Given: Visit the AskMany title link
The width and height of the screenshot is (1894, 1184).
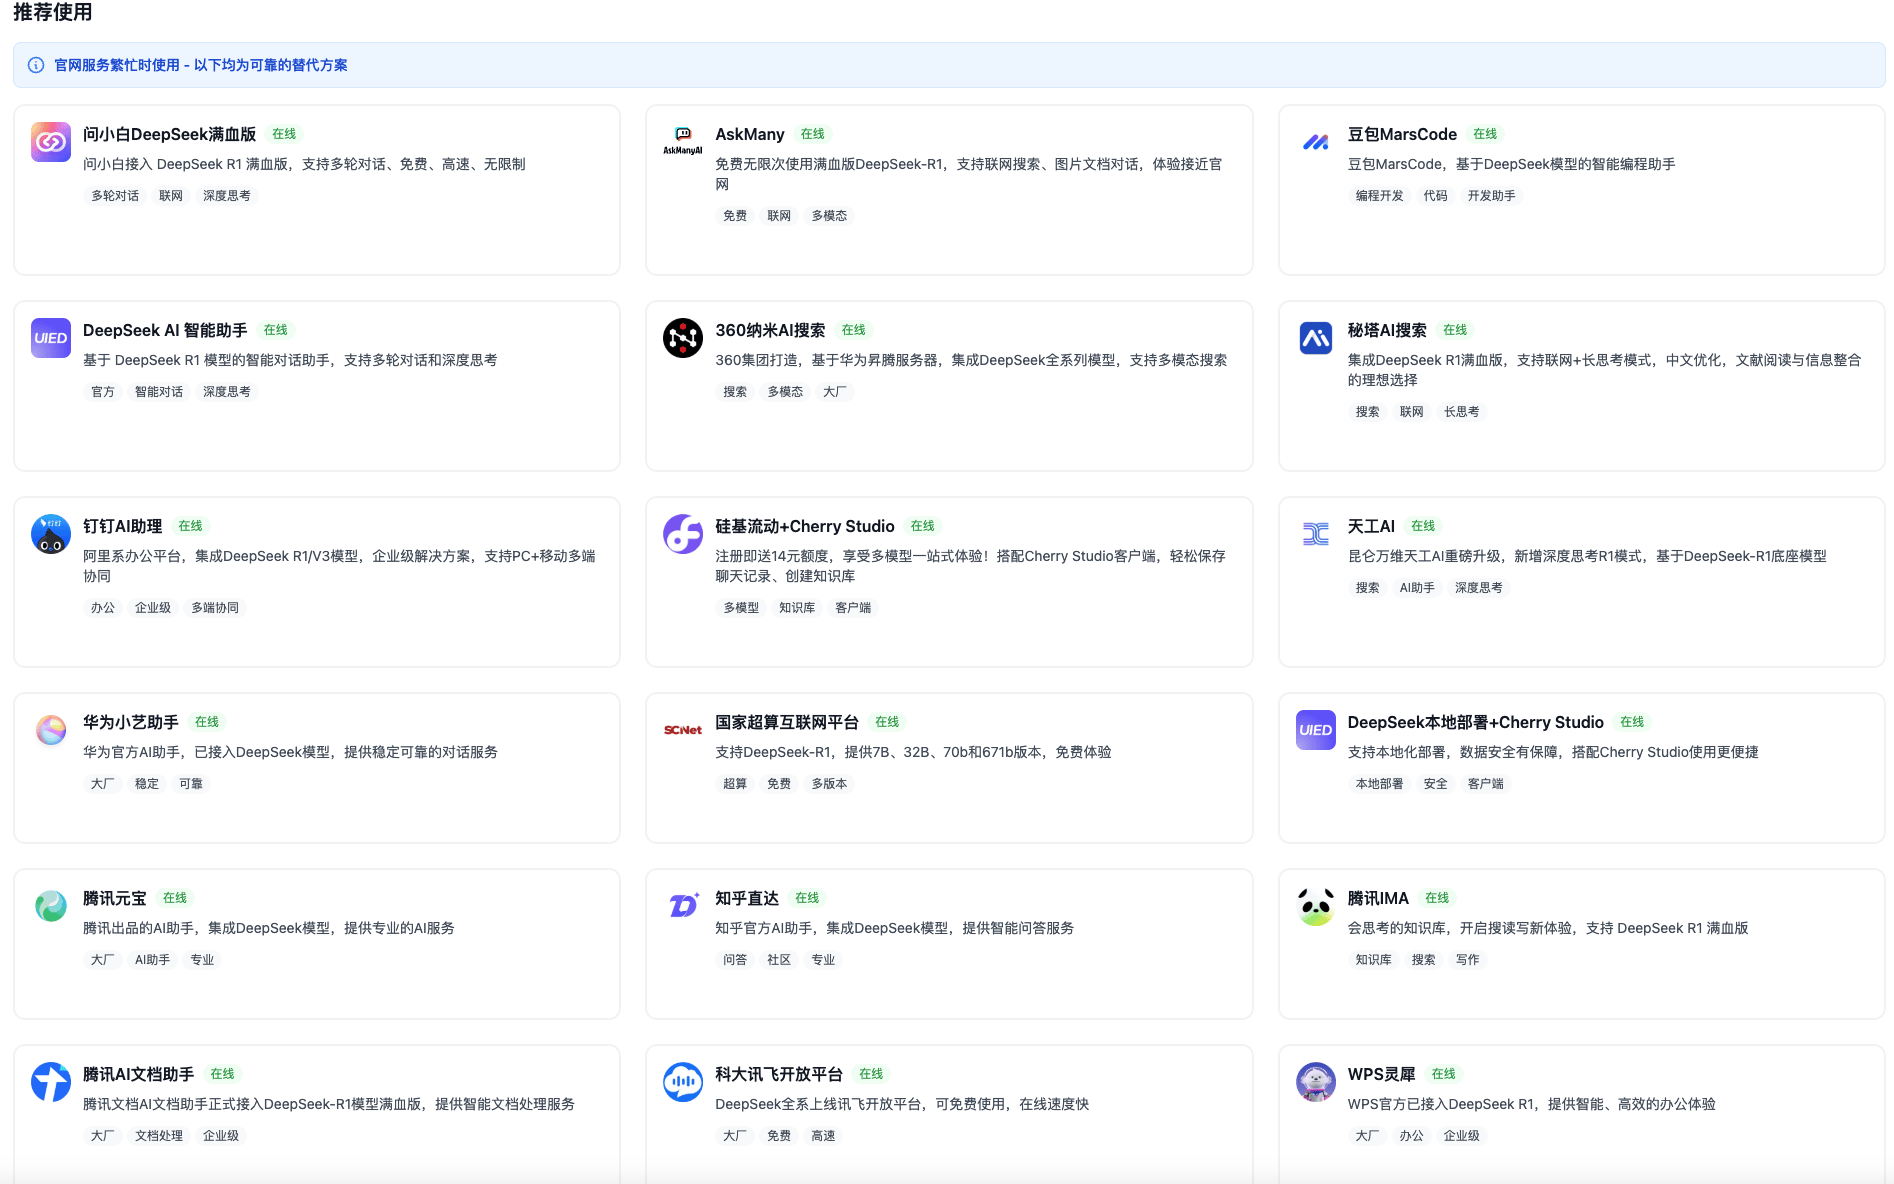Looking at the screenshot, I should [750, 134].
